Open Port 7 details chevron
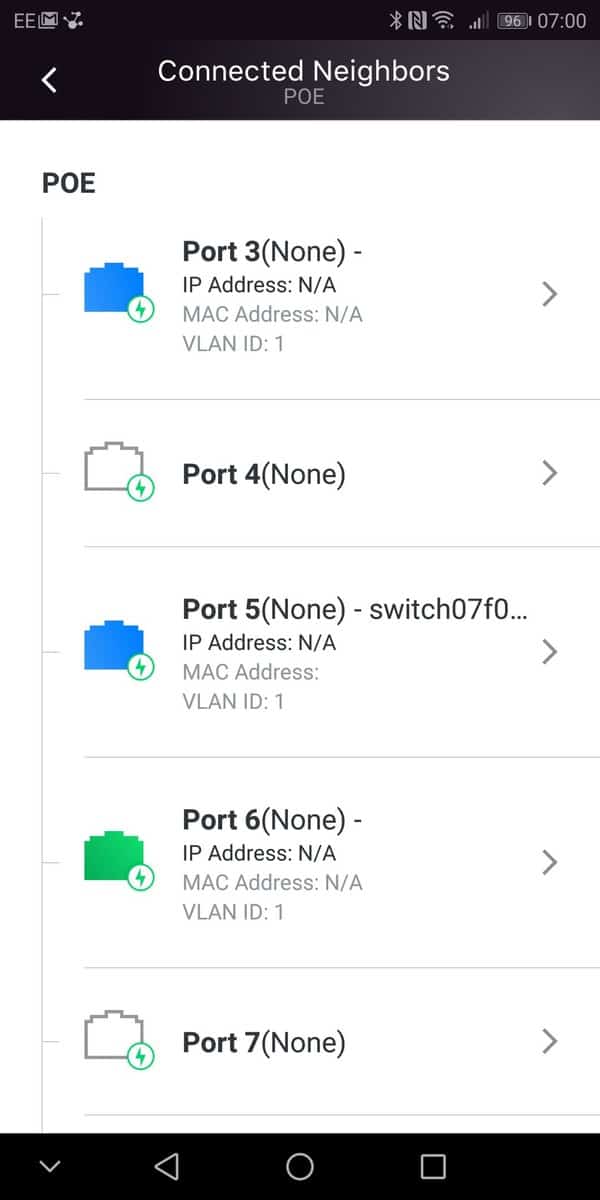The width and height of the screenshot is (600, 1200). (x=548, y=1041)
